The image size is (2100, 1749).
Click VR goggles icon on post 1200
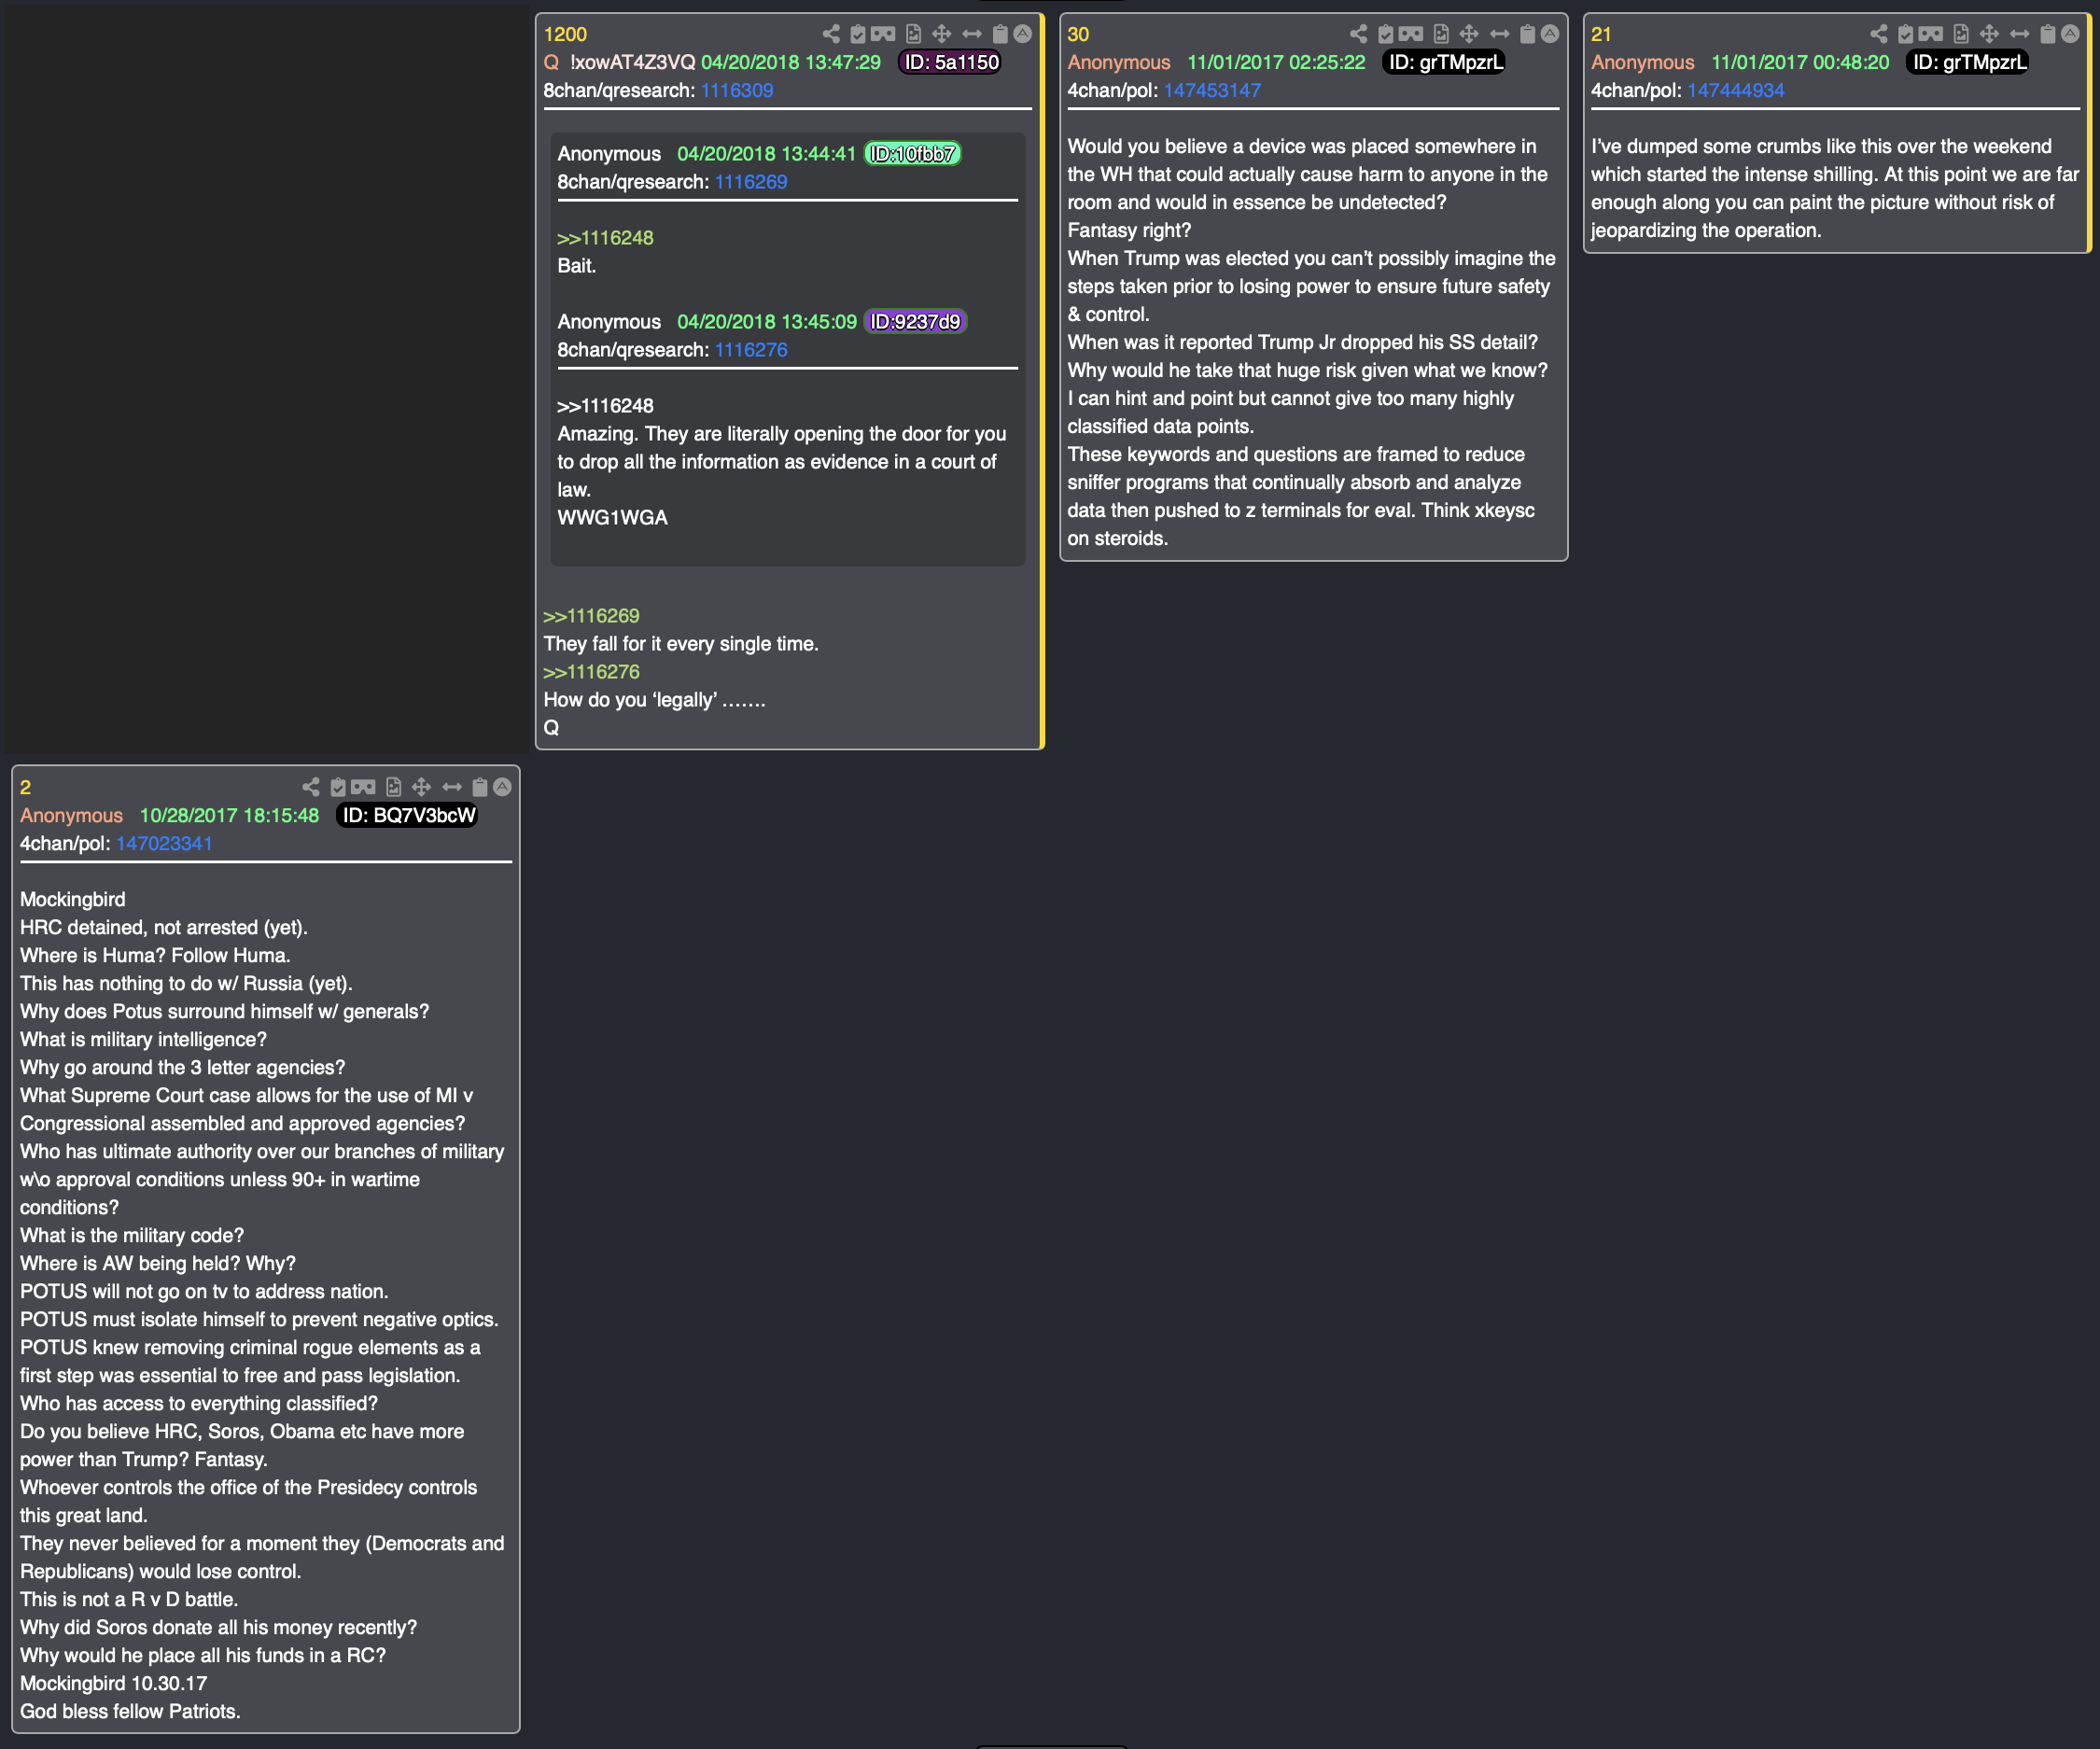pos(883,34)
